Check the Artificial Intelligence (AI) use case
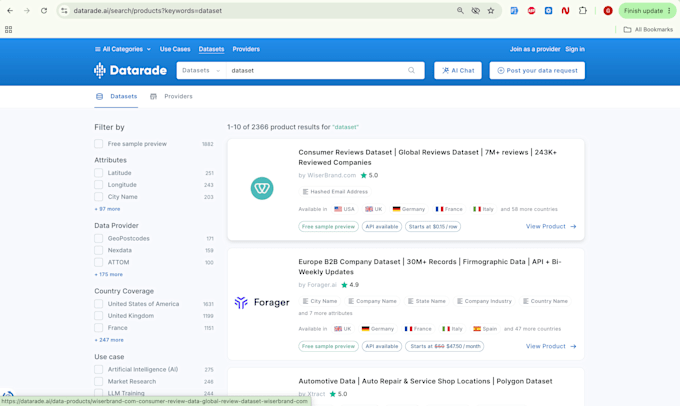Viewport: 680px width, 406px height. click(98, 369)
